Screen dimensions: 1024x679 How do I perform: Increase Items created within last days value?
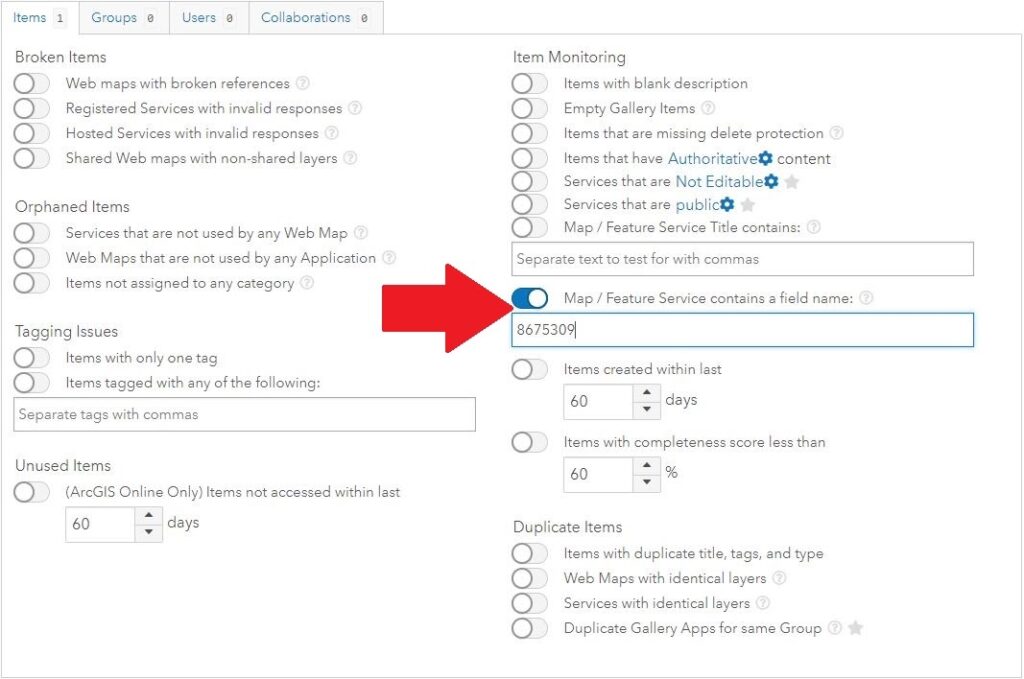[648, 393]
